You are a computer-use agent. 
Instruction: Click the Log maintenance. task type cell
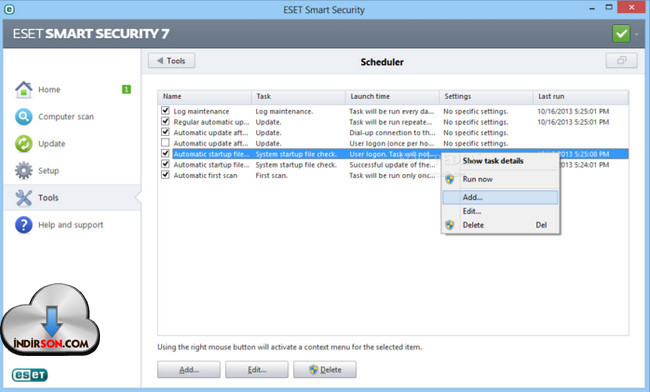tap(284, 111)
